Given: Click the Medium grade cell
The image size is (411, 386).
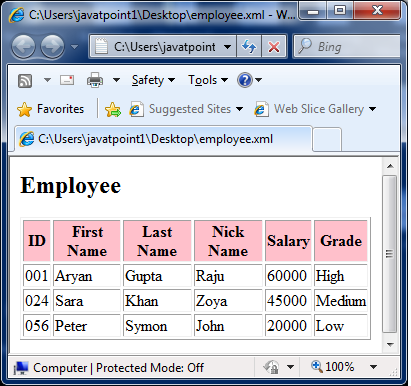Looking at the screenshot, I should pyautogui.click(x=341, y=301).
